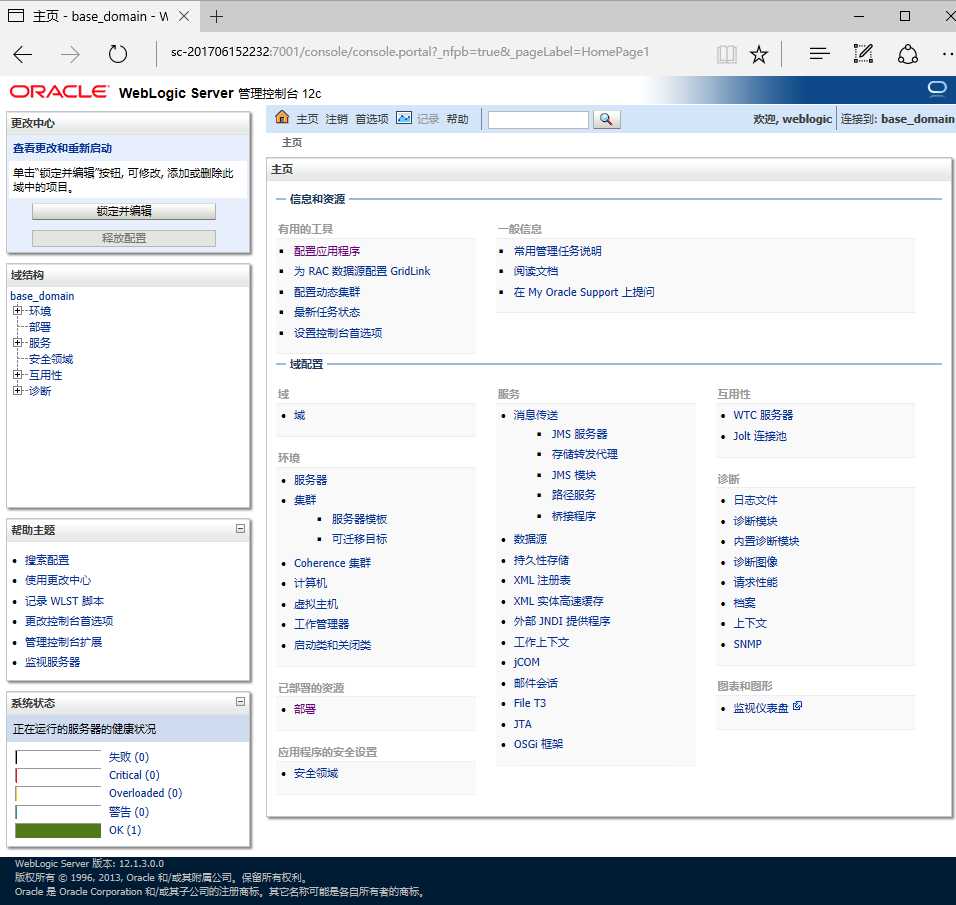This screenshot has height=905, width=956.
Task: Collapse the 帮助主题 panel
Action: coord(240,528)
